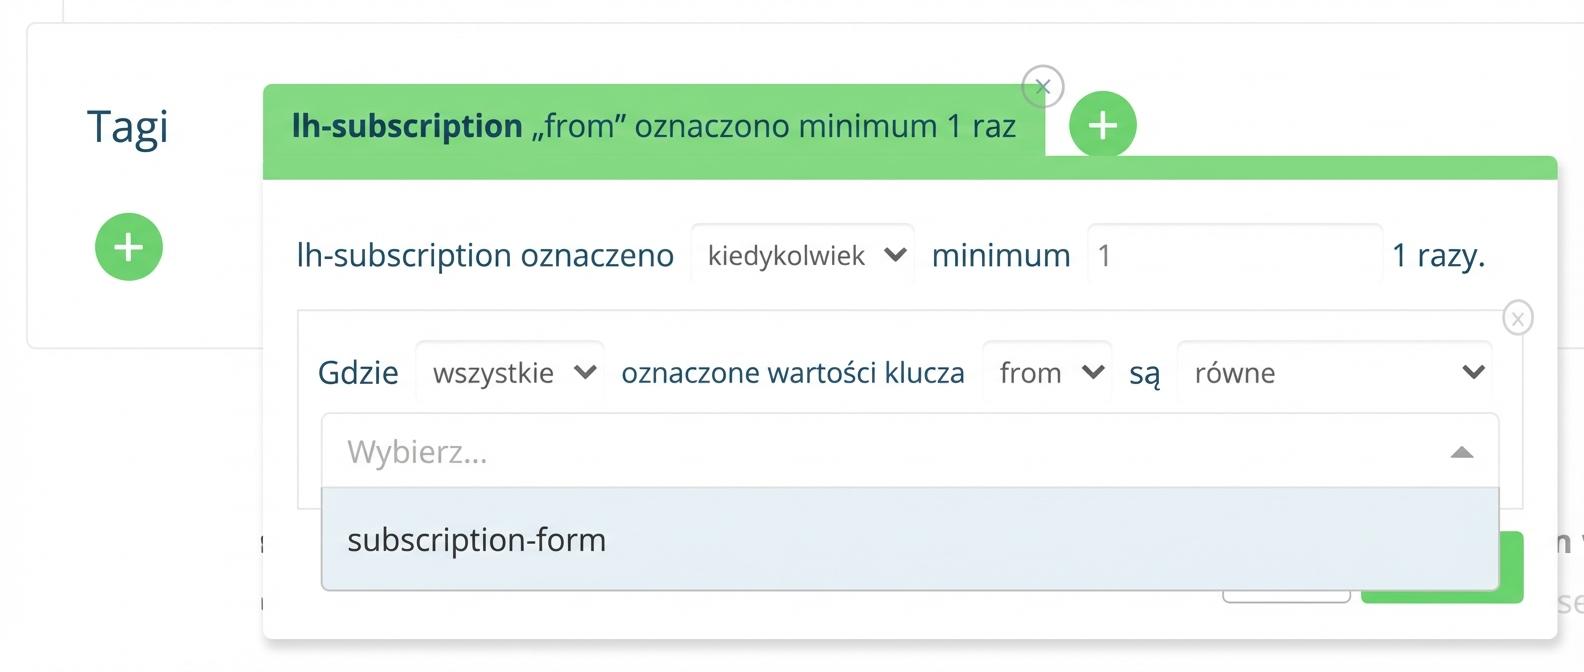This screenshot has height=672, width=1584.
Task: Click the chevron at the równe selector
Action: (x=1472, y=373)
